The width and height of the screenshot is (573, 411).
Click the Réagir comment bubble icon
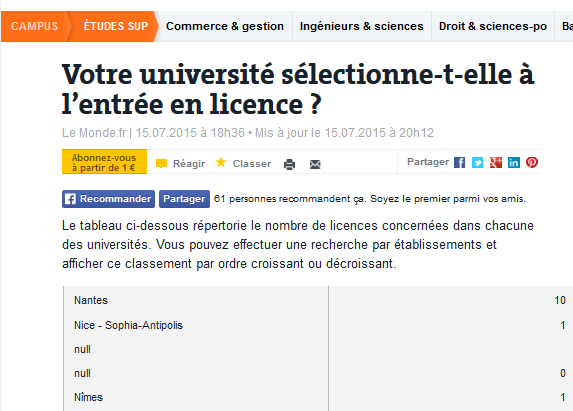161,163
